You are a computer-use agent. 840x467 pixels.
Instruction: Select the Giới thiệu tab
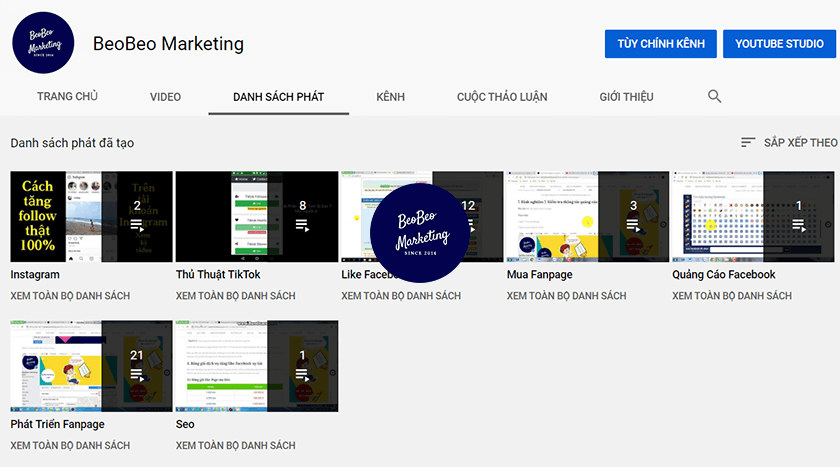click(x=626, y=97)
